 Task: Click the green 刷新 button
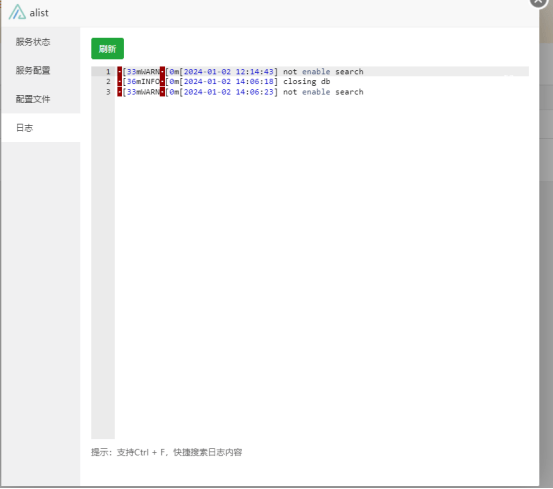[x=107, y=49]
